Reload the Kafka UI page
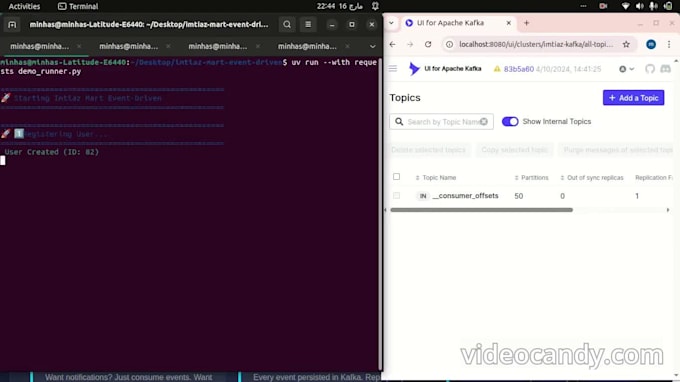The width and height of the screenshot is (680, 382). [428, 44]
